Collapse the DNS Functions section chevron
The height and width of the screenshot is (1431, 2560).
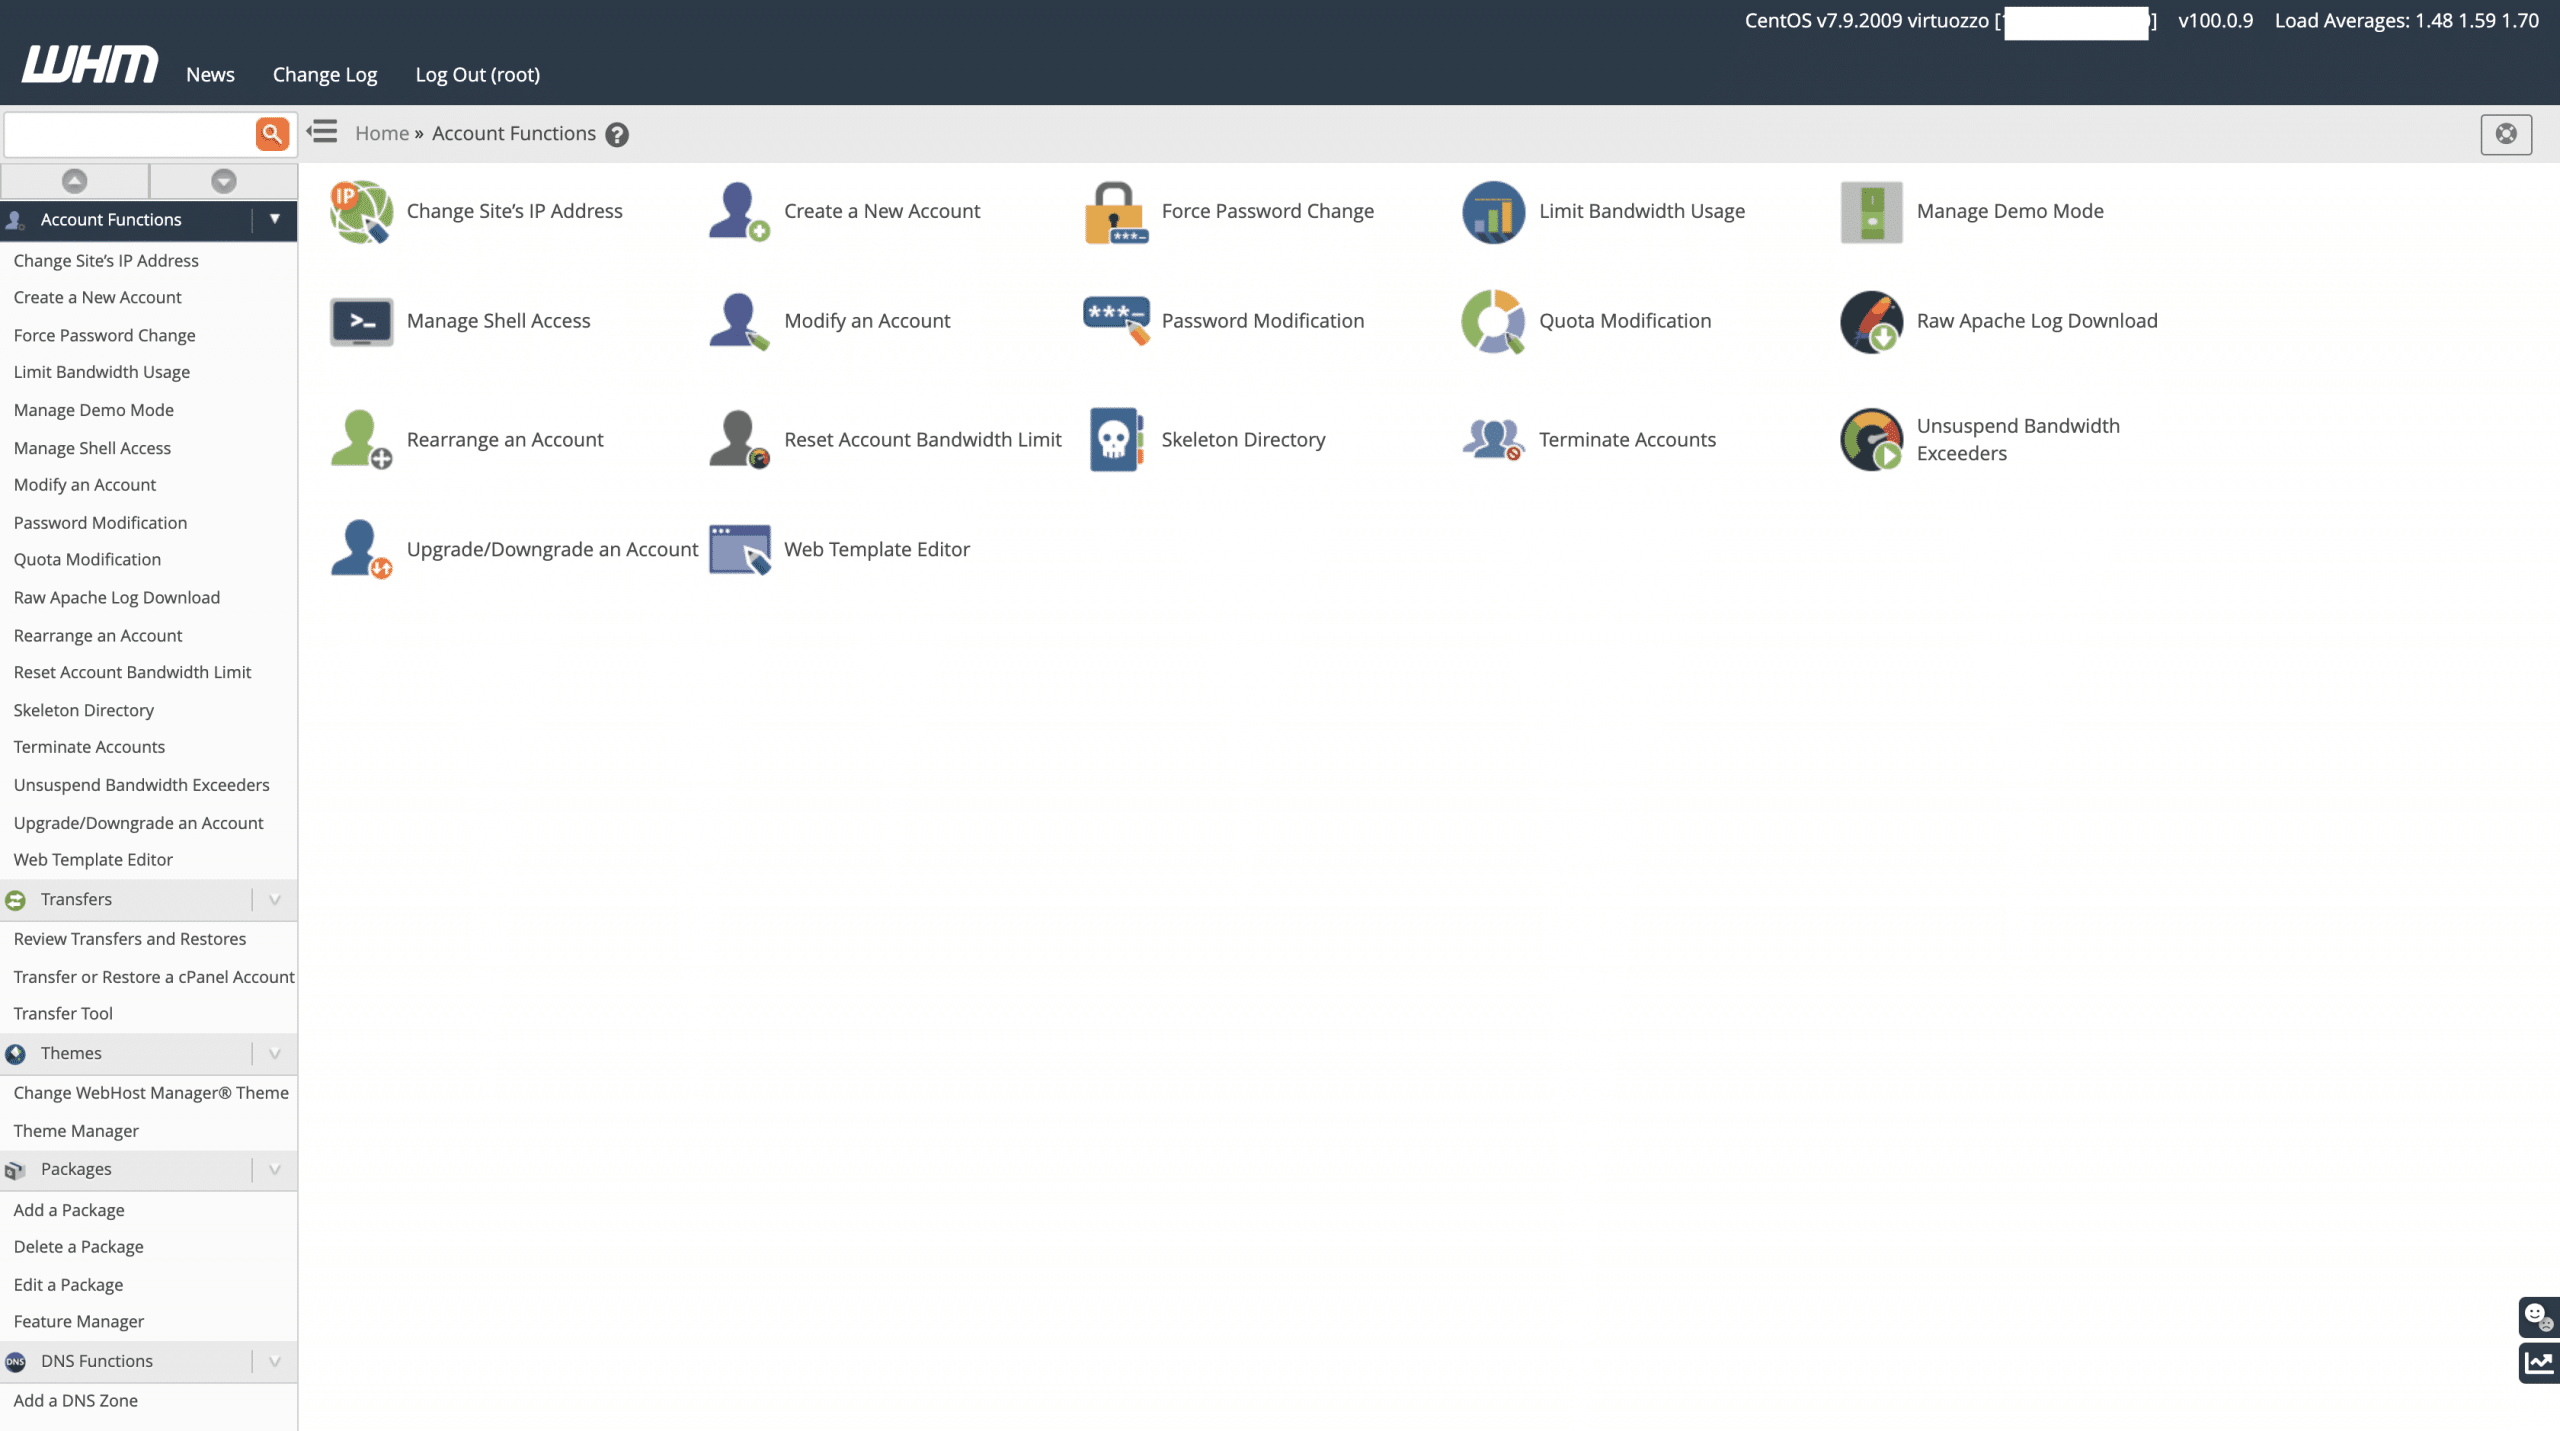click(274, 1362)
